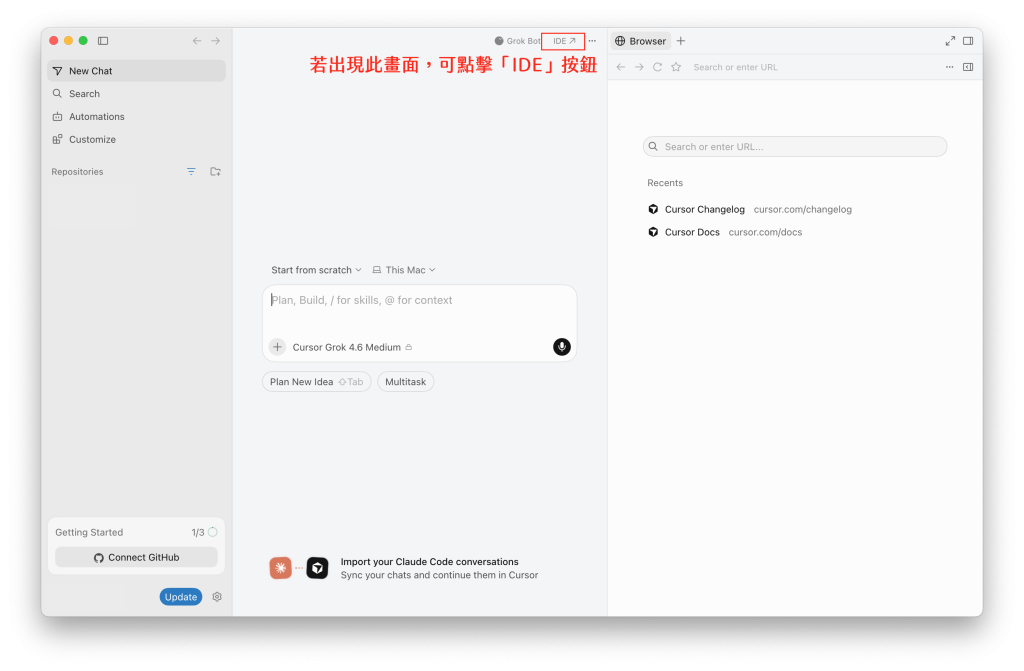This screenshot has width=1024, height=671.
Task: Click the Search or enter URL box
Action: point(795,146)
